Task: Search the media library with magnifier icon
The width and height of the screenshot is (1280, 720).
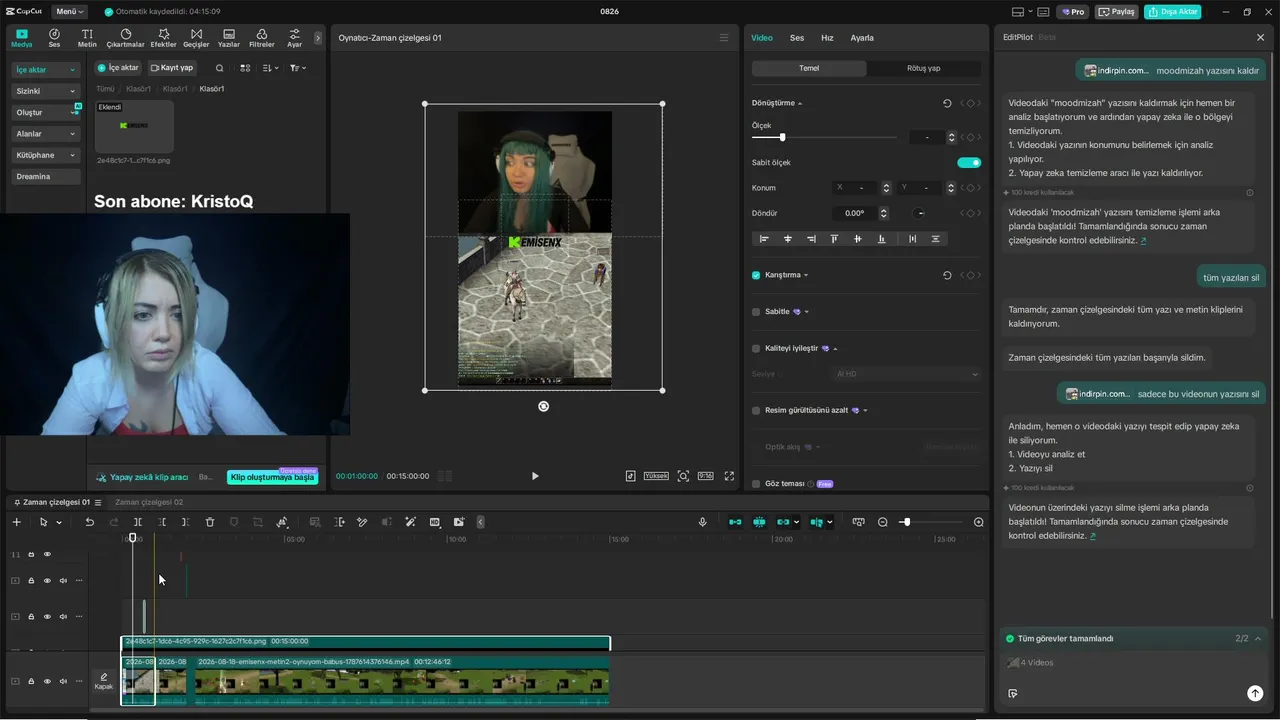Action: [x=220, y=68]
